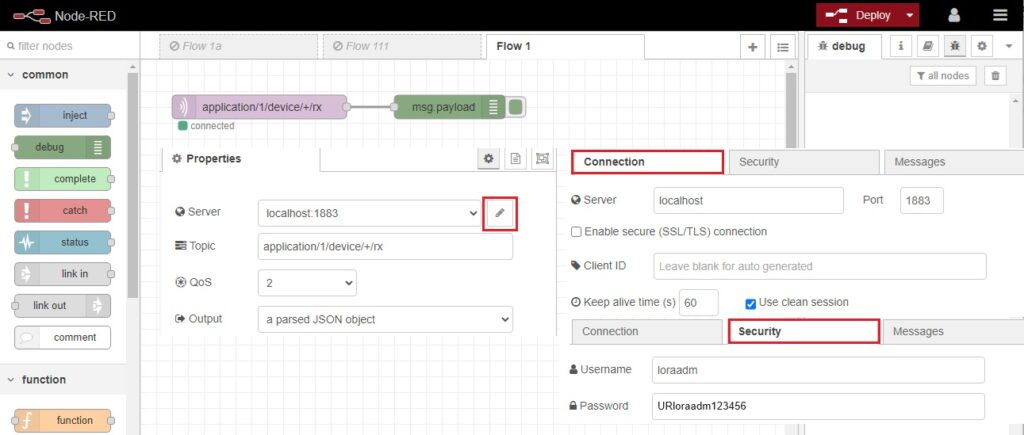
Task: Open the node appearance icon
Action: click(542, 158)
